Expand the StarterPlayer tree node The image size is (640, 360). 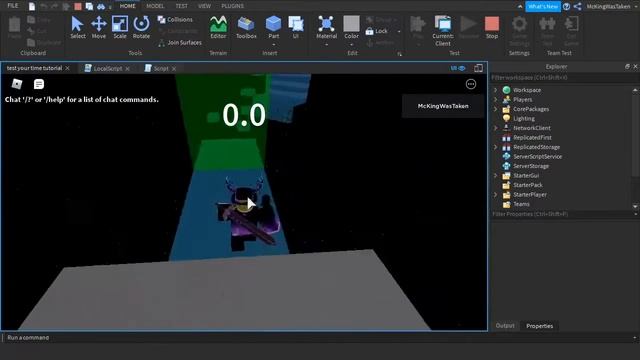[x=496, y=195]
